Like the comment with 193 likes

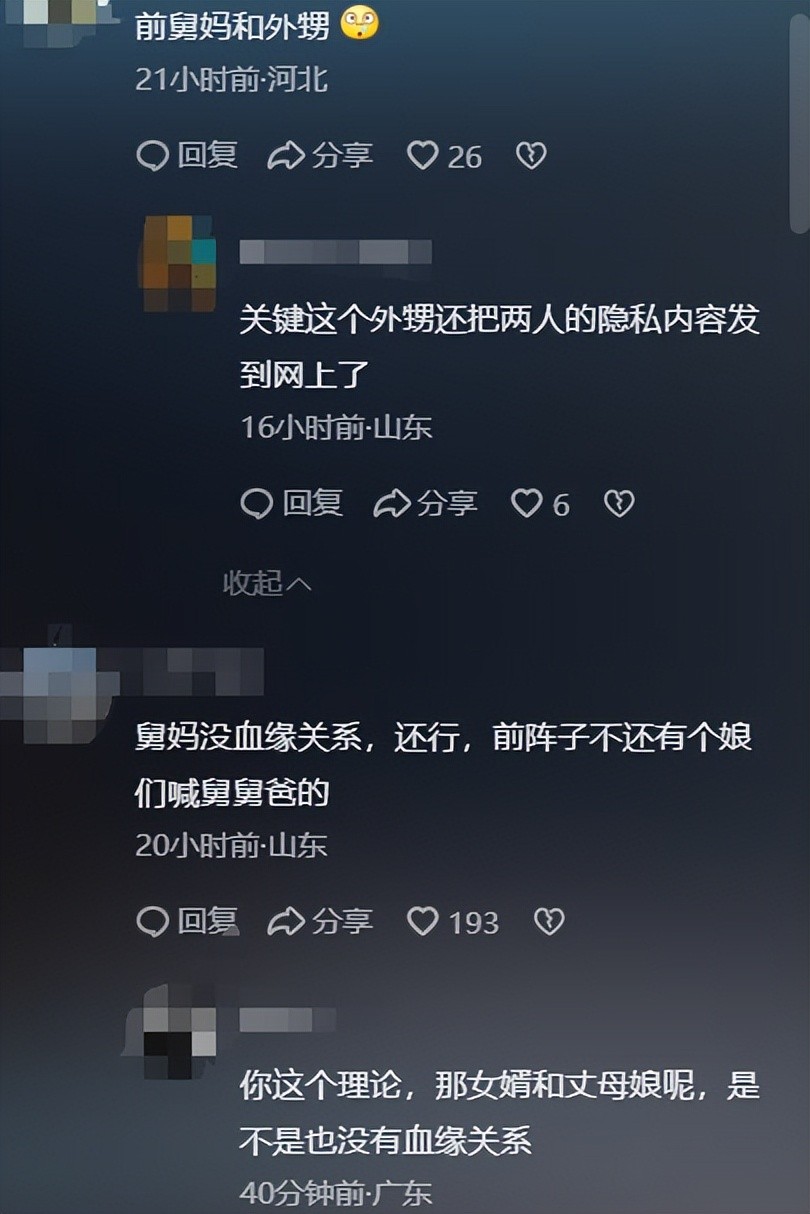[x=453, y=921]
